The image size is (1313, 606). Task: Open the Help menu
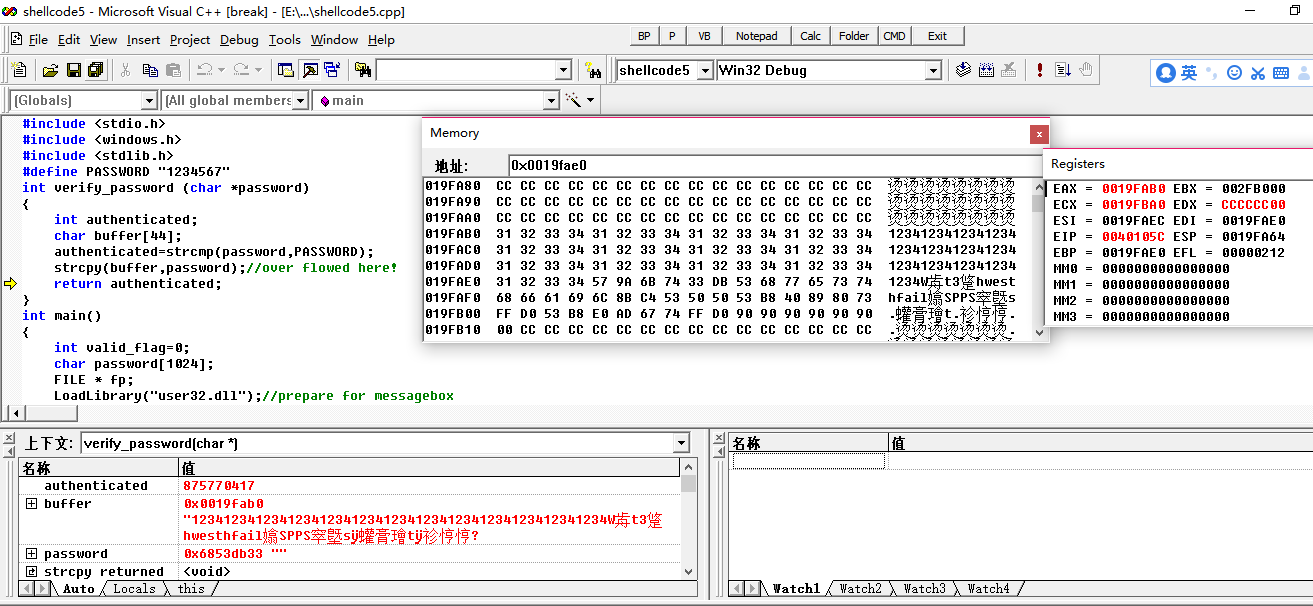tap(381, 40)
